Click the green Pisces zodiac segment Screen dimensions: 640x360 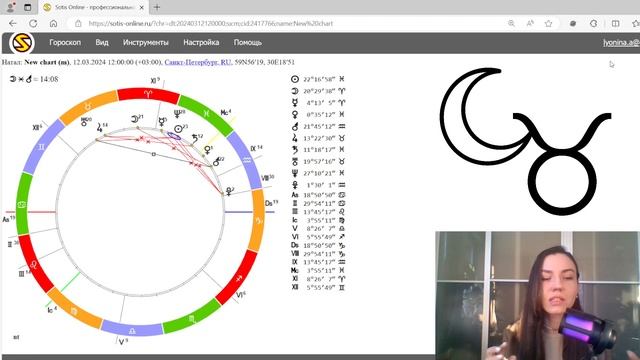click(x=207, y=114)
